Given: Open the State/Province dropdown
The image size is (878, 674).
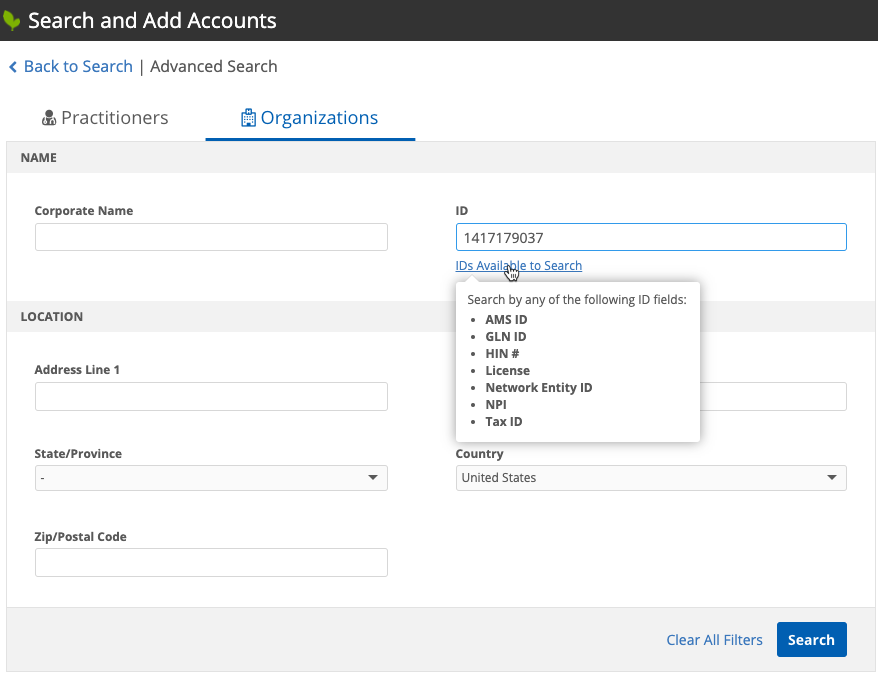Looking at the screenshot, I should point(200,478).
